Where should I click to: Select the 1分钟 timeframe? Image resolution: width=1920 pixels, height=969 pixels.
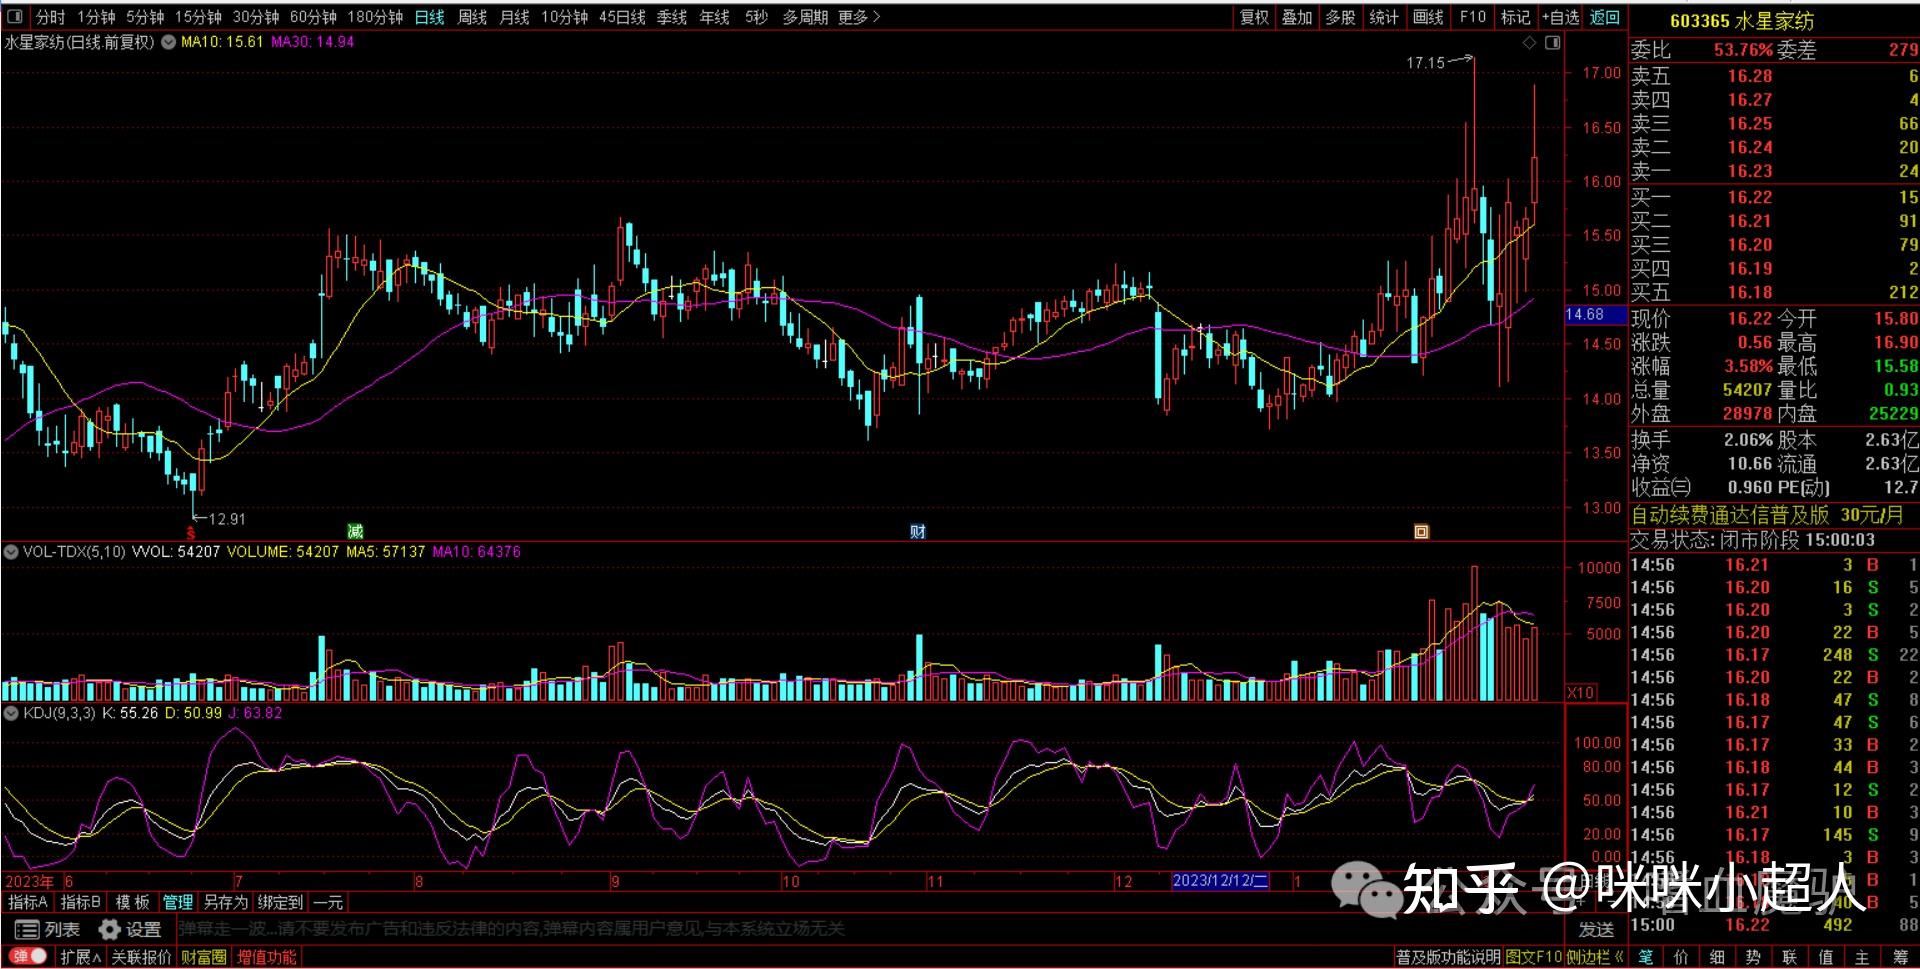pyautogui.click(x=96, y=17)
